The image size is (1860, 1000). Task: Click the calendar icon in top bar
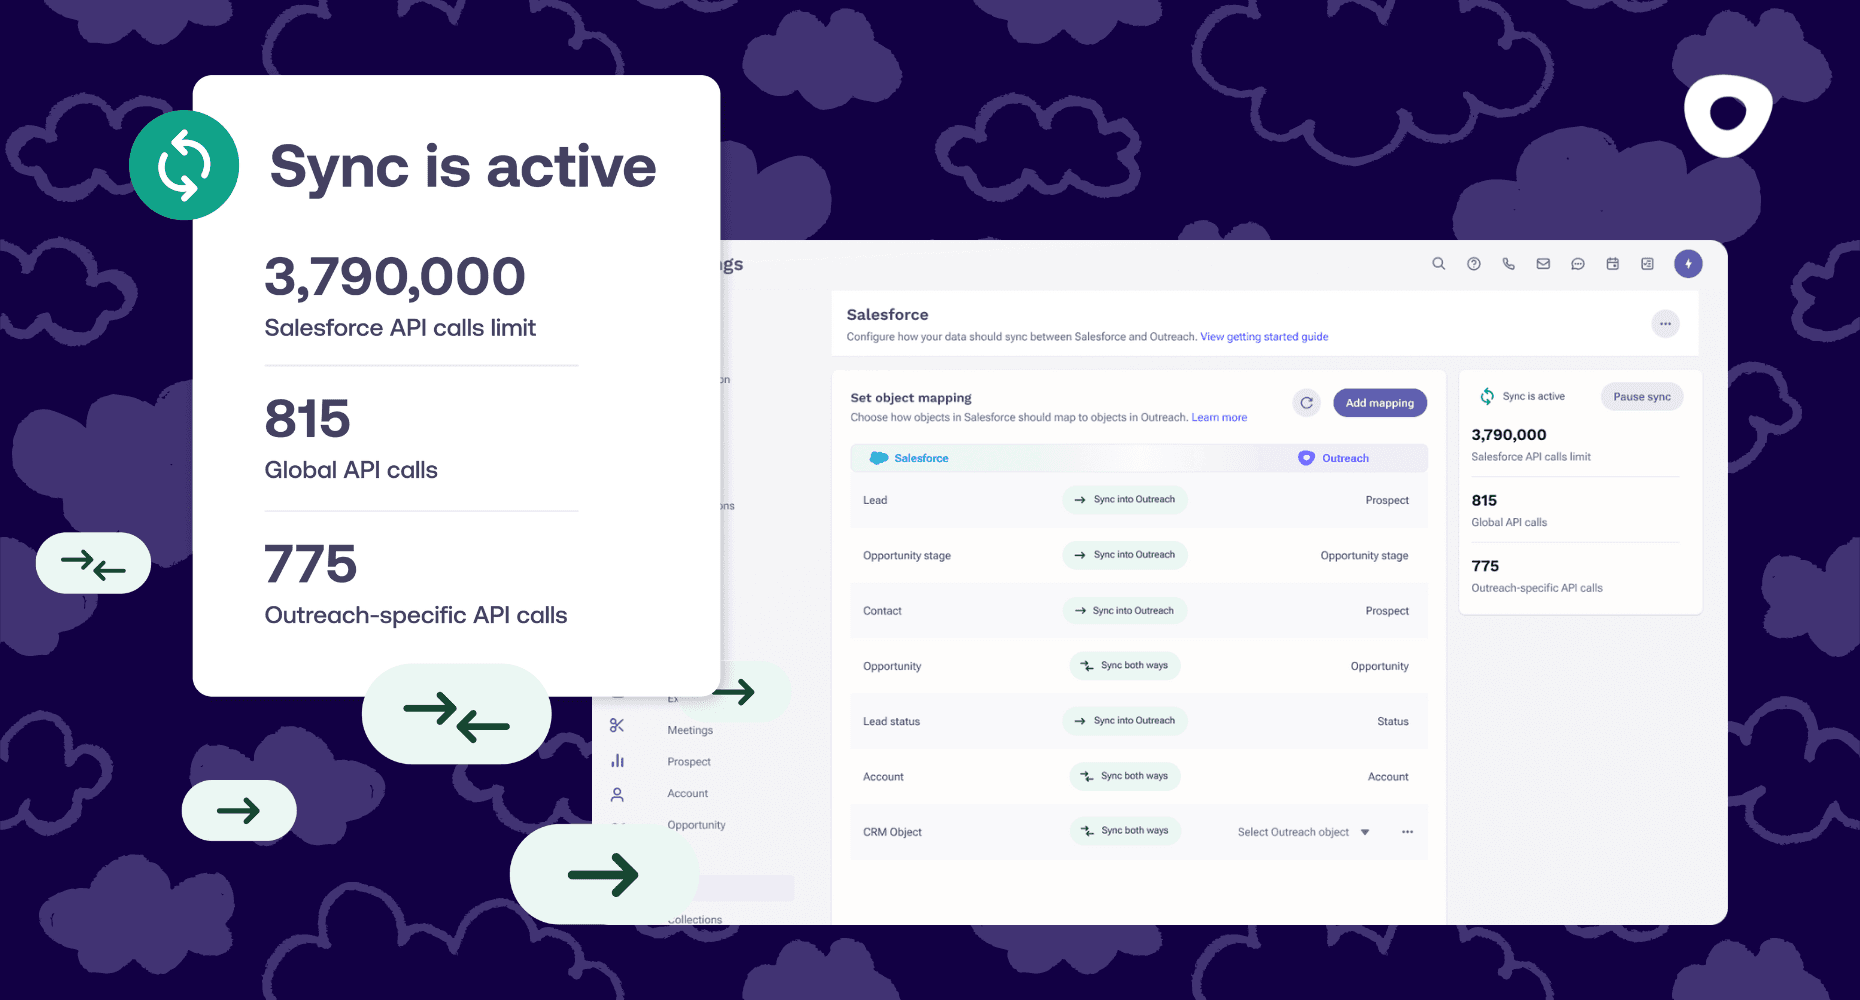coord(1612,264)
